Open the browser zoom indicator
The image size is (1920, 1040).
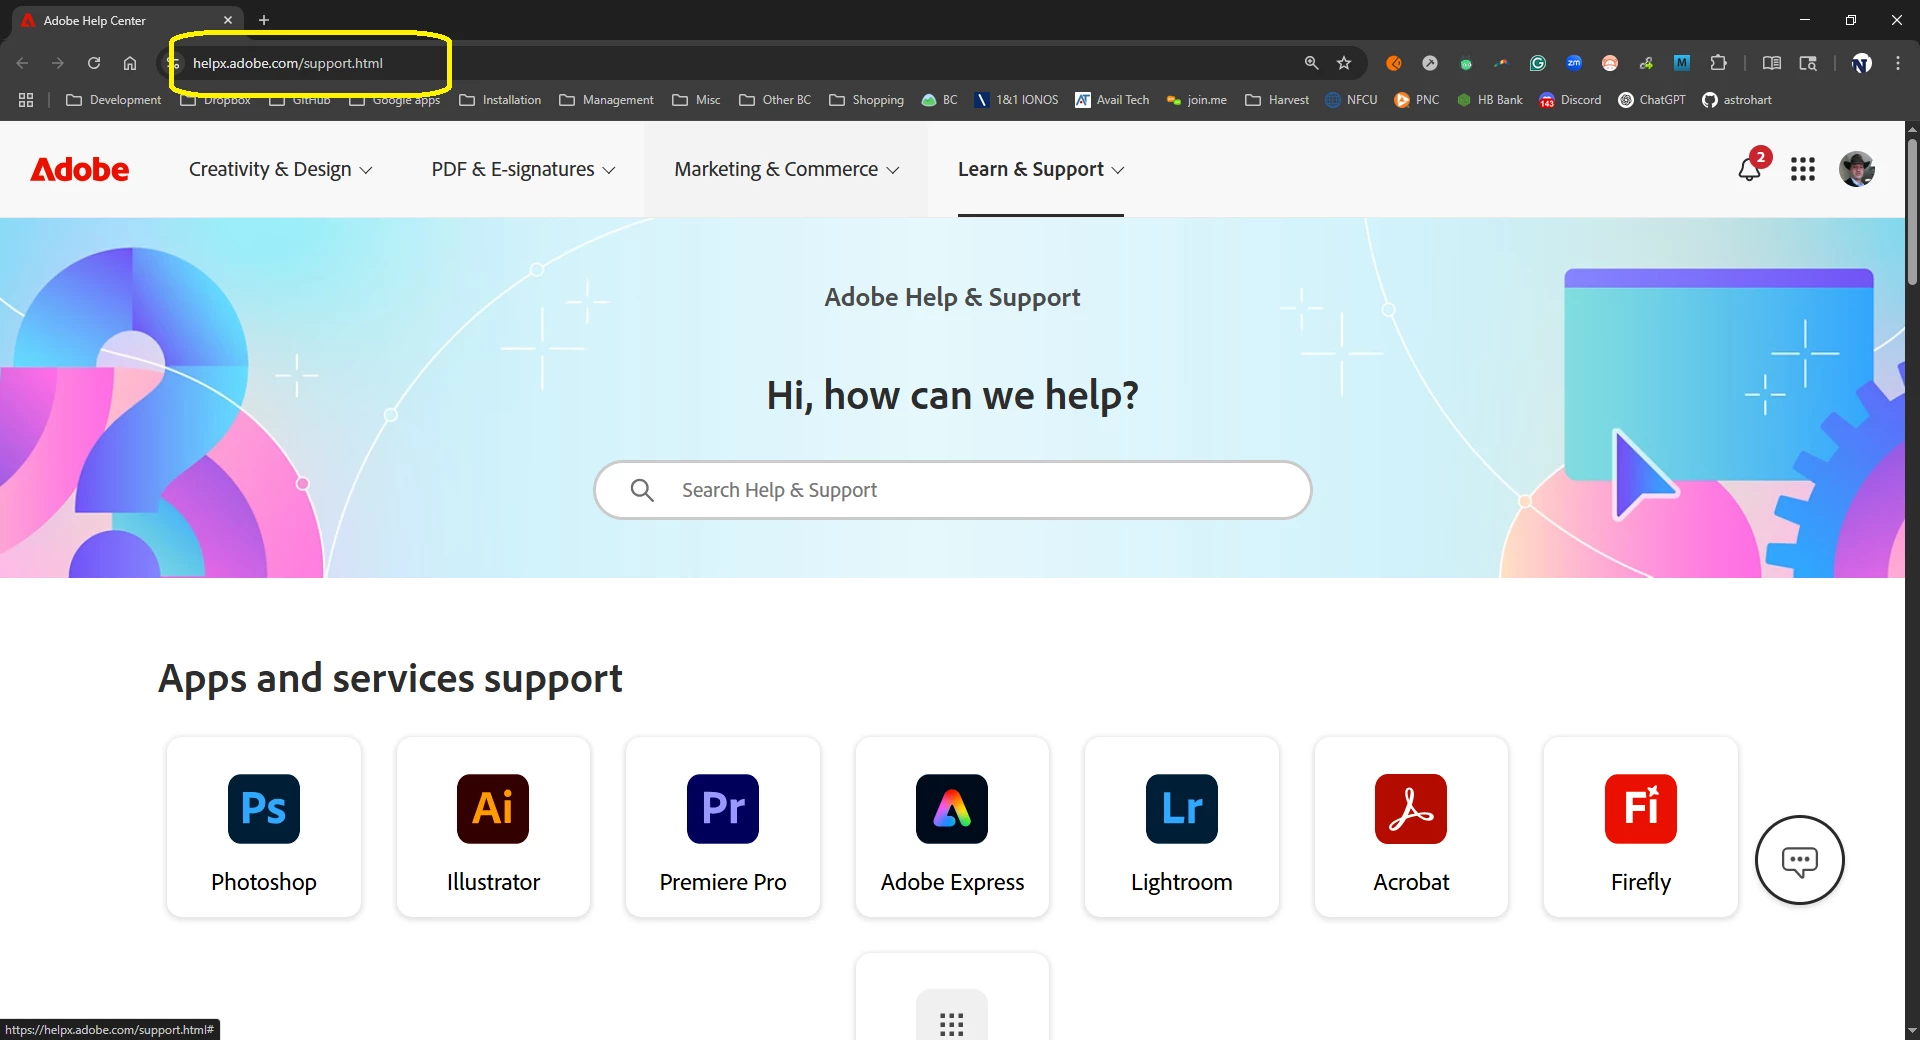pyautogui.click(x=1311, y=63)
